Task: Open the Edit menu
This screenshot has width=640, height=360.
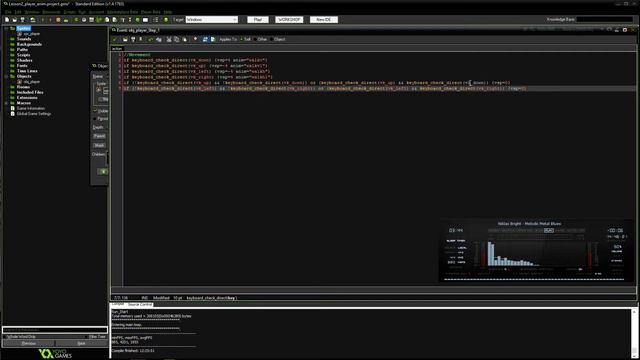Action: pos(18,12)
